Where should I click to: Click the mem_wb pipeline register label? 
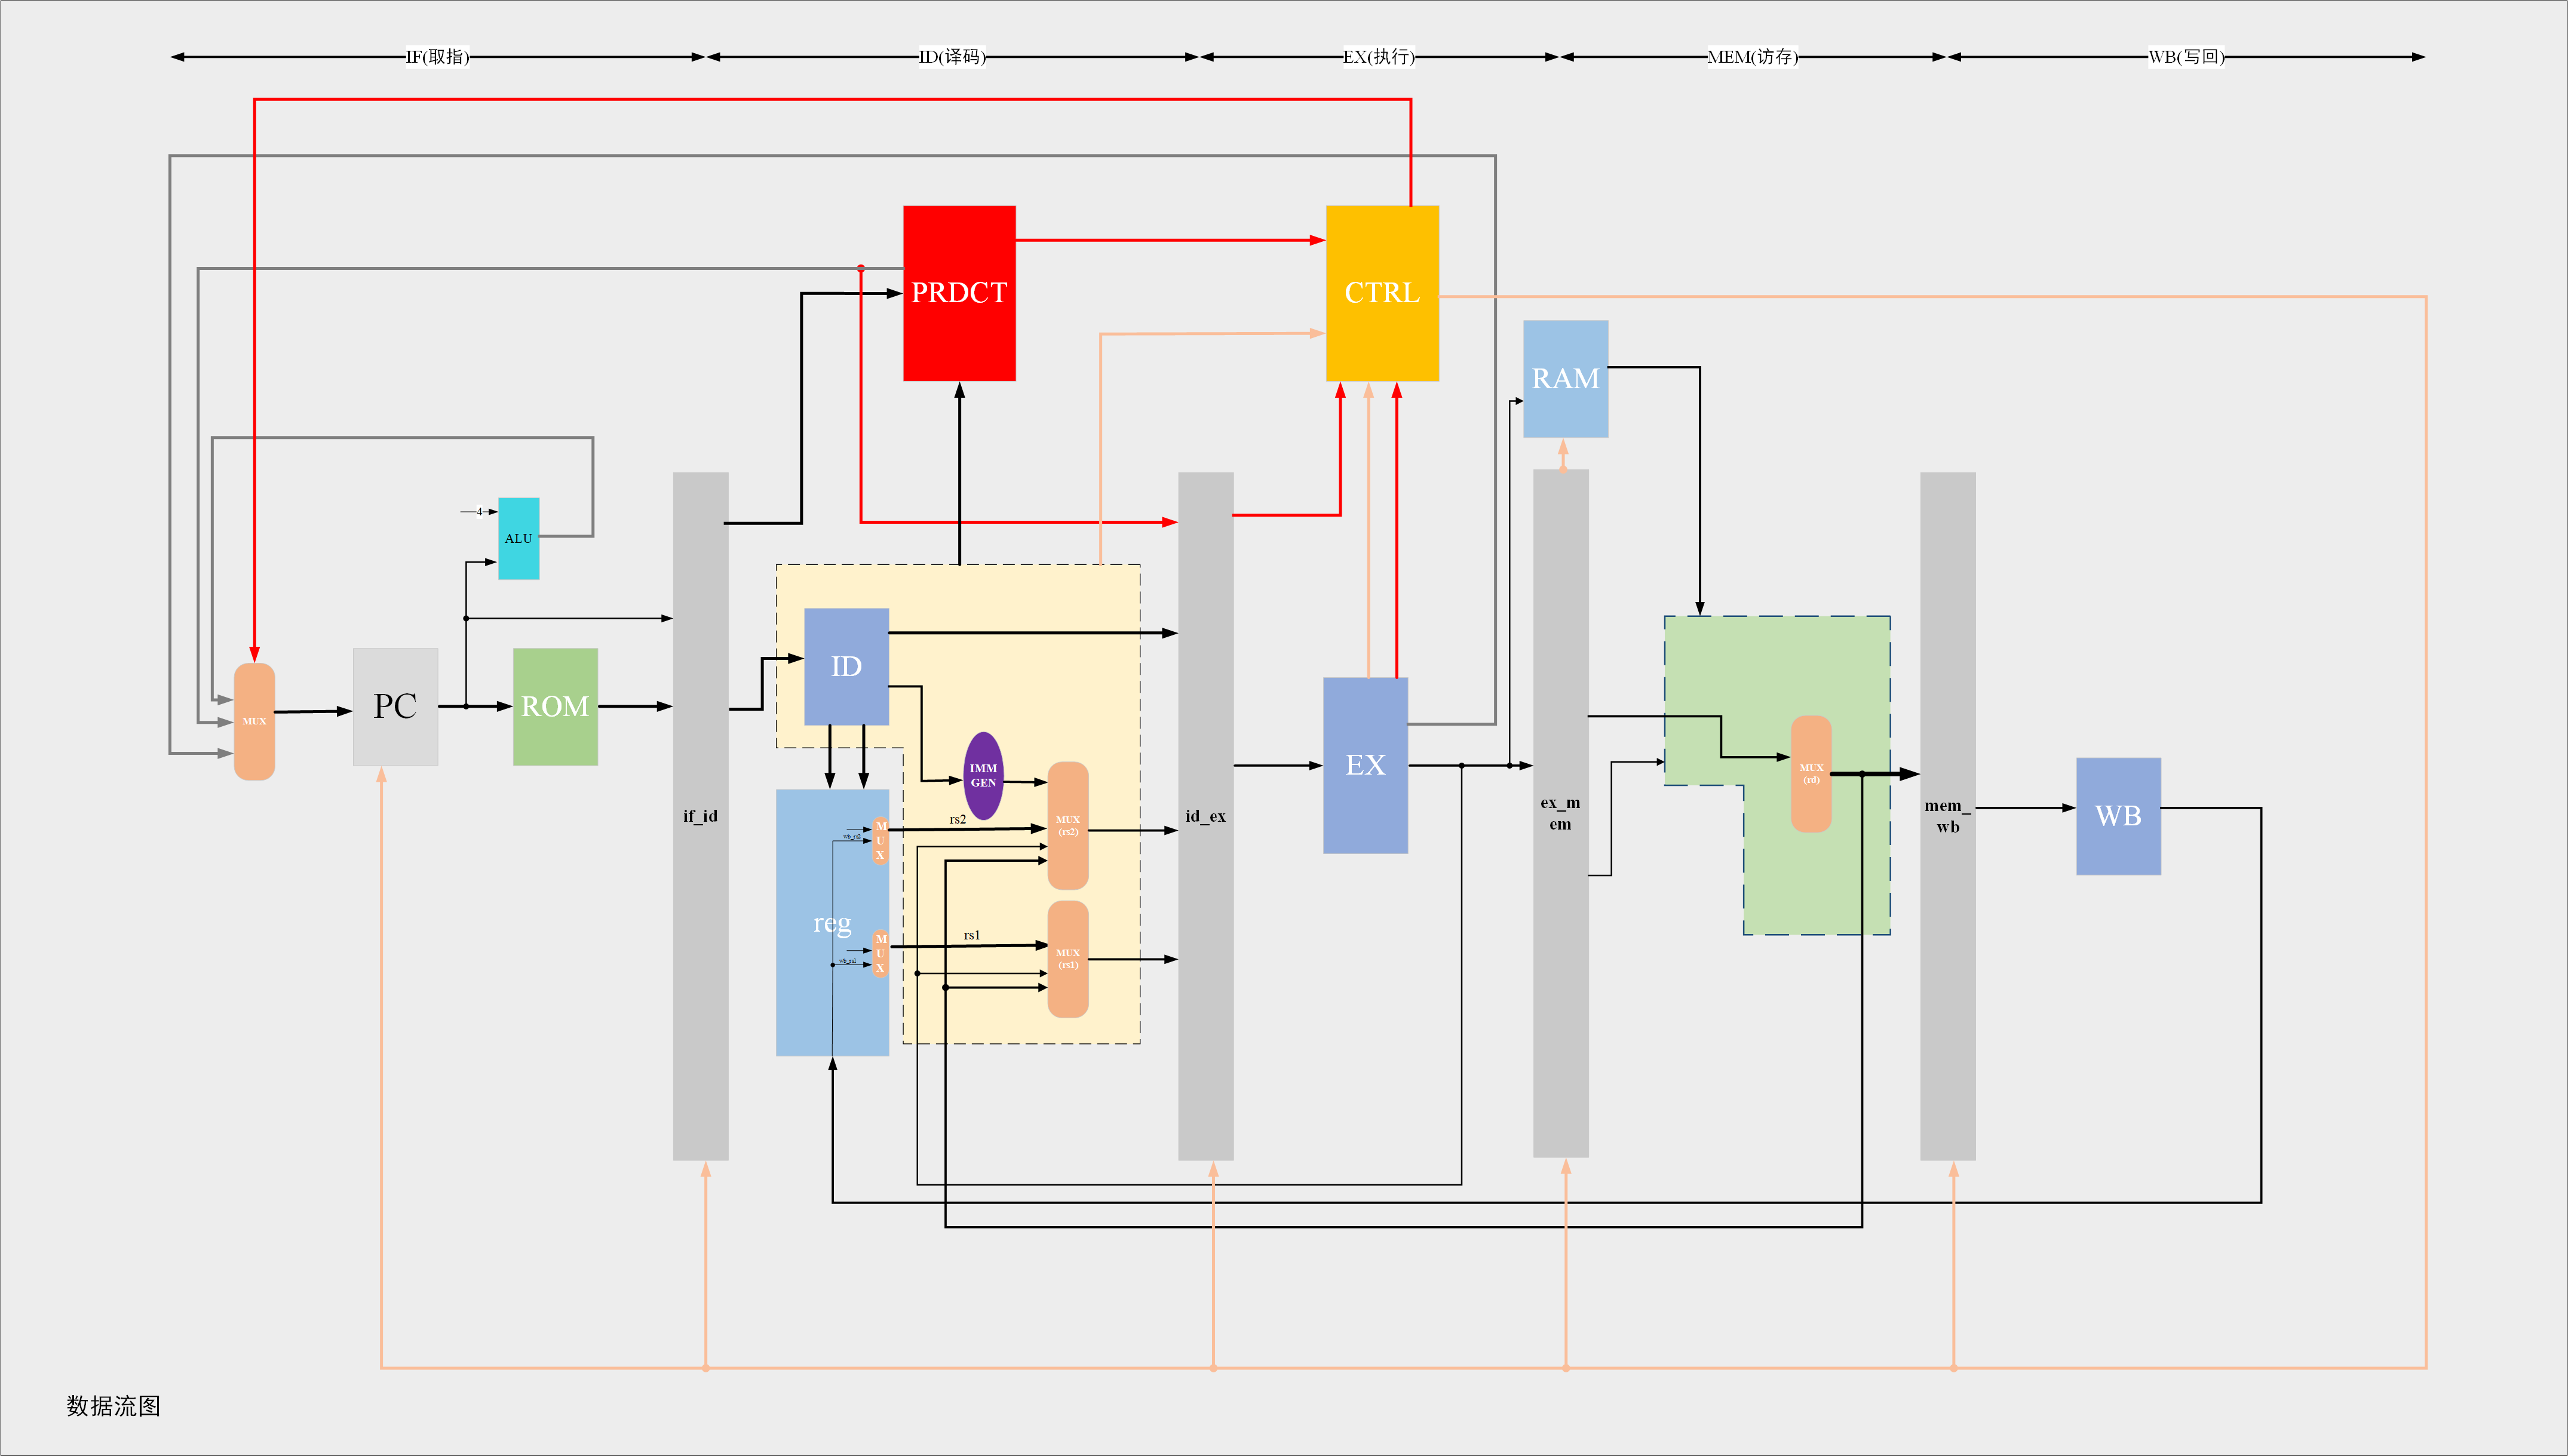[1947, 816]
